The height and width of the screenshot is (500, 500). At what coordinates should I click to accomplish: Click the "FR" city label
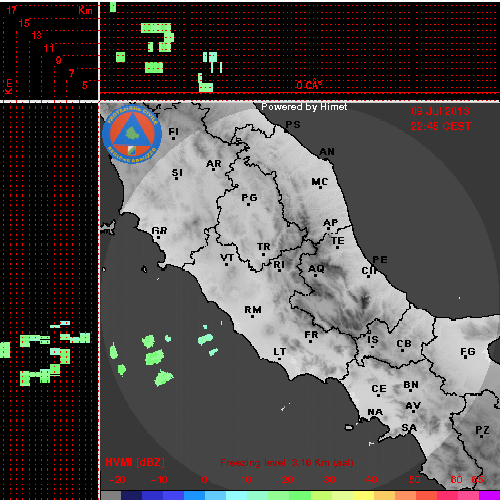tap(311, 334)
